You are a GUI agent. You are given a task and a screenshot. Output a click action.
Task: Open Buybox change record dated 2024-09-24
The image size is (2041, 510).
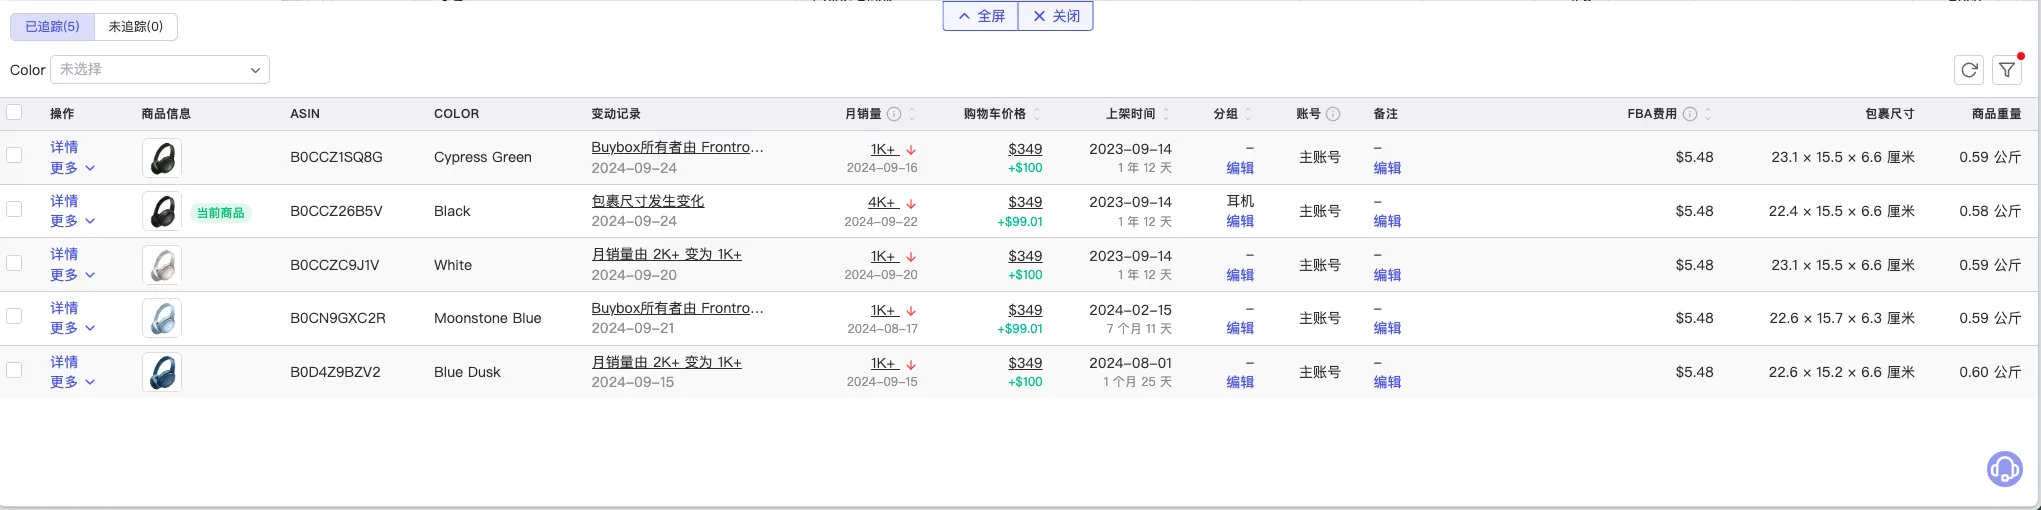[677, 147]
